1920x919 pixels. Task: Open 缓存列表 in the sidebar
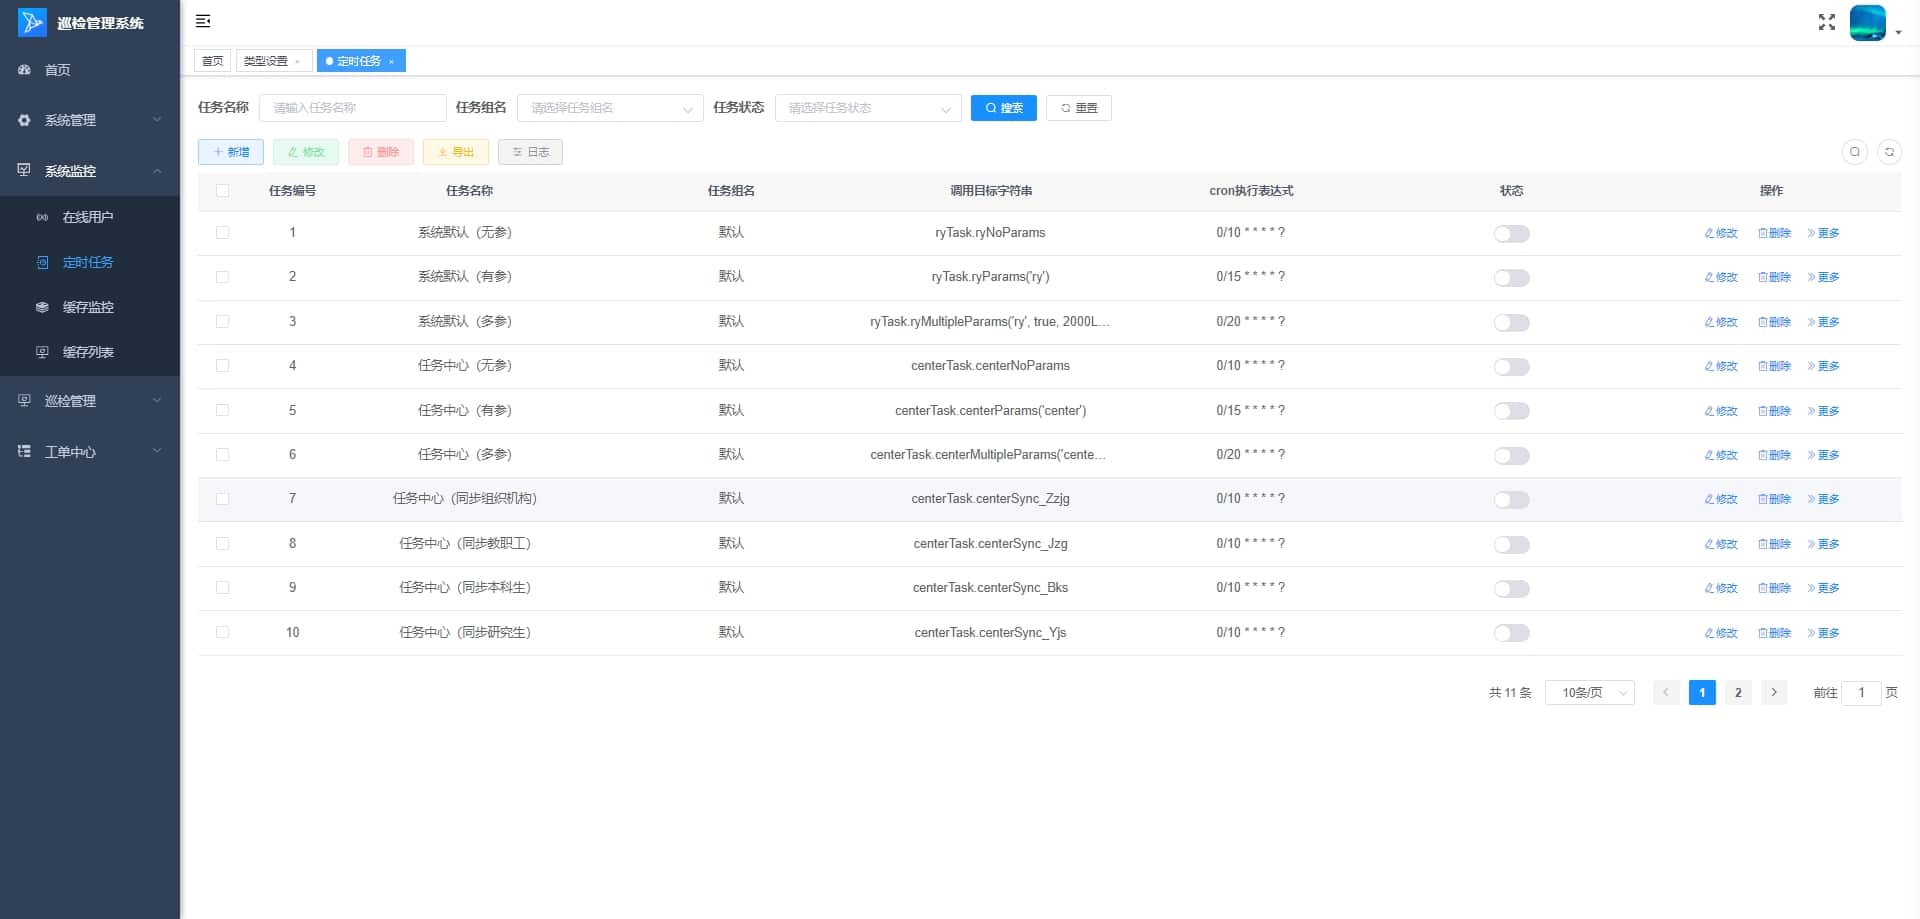90,352
